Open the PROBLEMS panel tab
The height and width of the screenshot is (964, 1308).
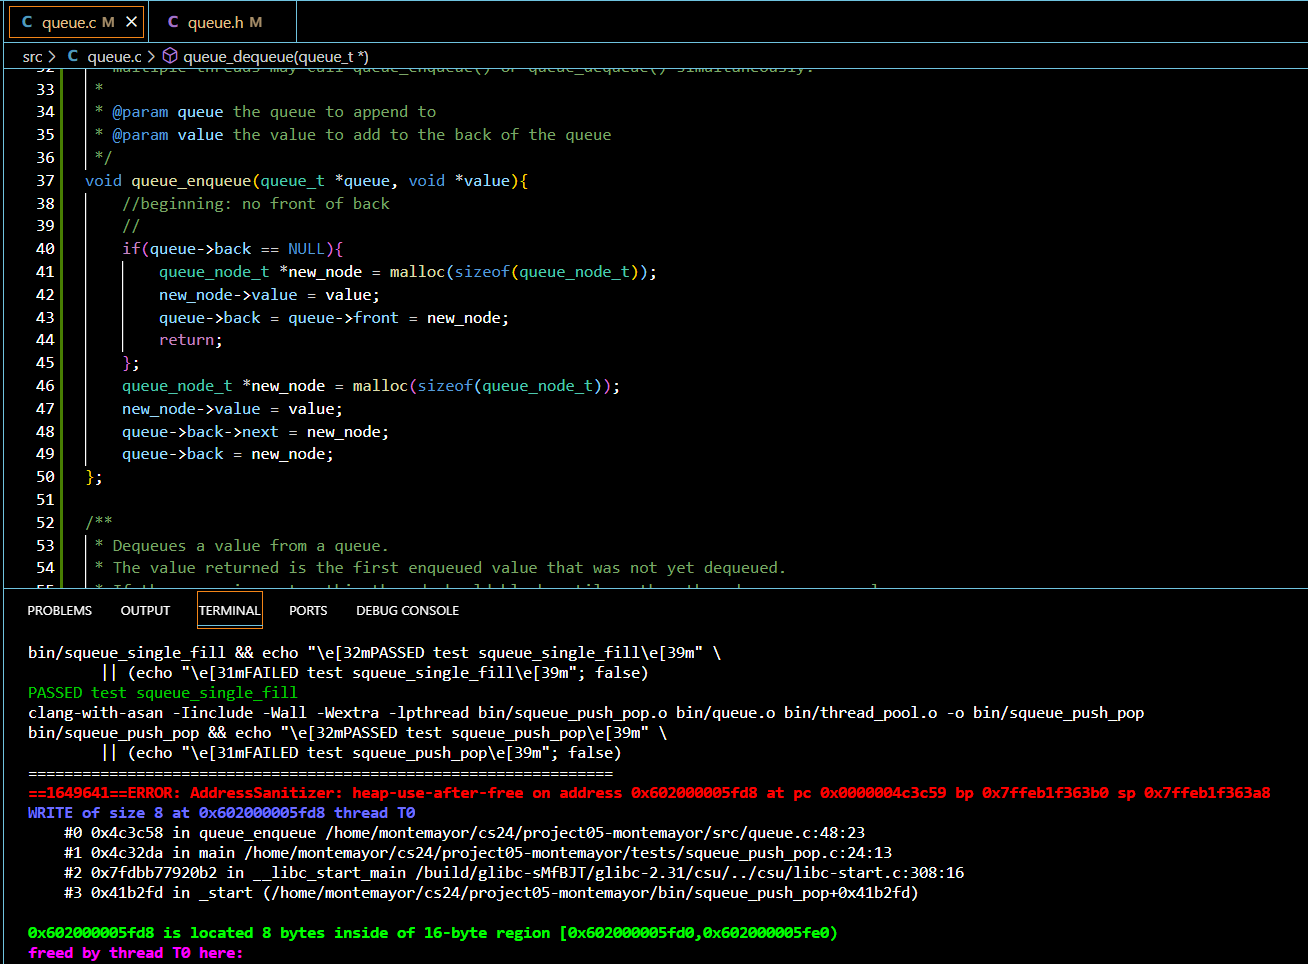tap(60, 610)
